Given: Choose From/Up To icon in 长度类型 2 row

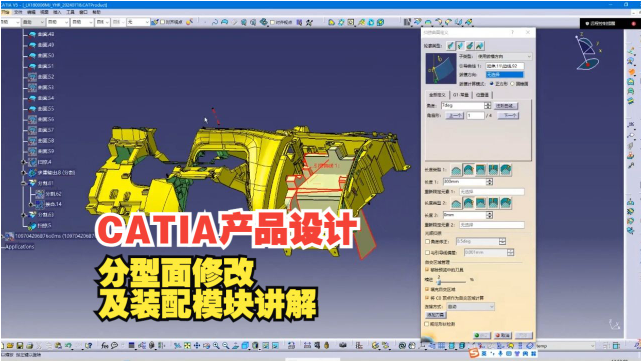Looking at the screenshot, I should pos(481,203).
